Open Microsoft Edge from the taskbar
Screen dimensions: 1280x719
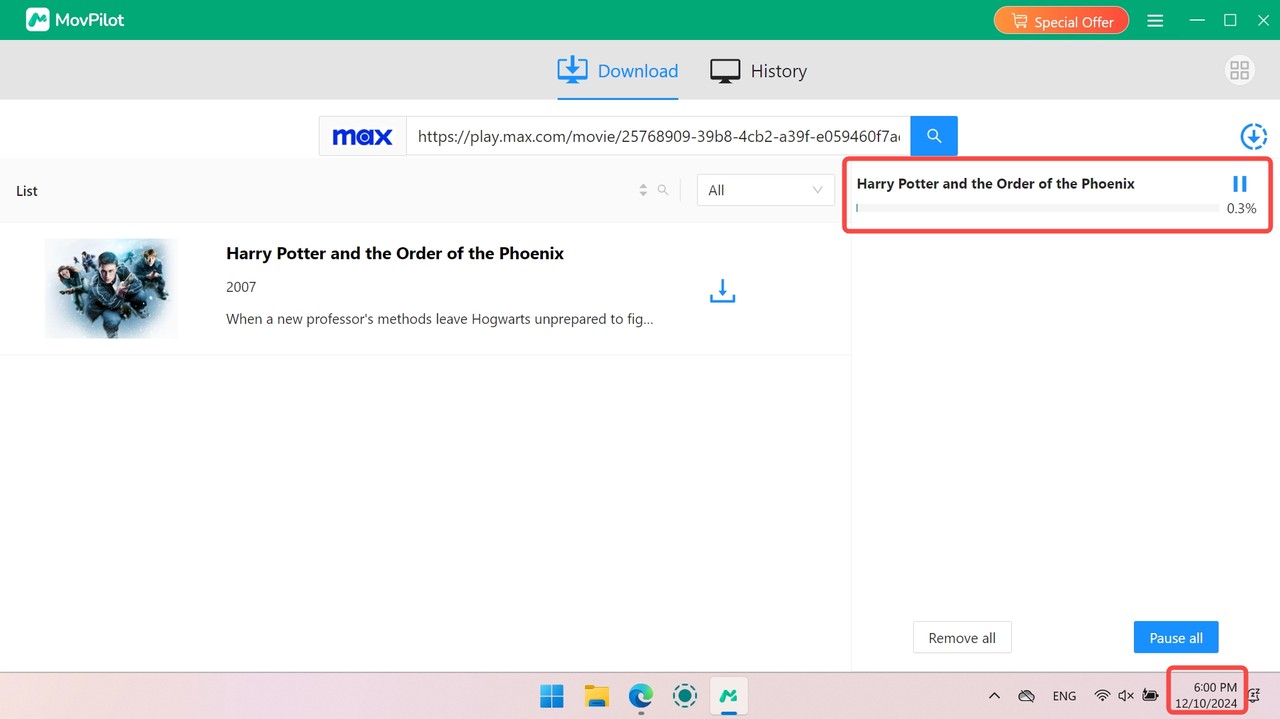click(x=641, y=696)
